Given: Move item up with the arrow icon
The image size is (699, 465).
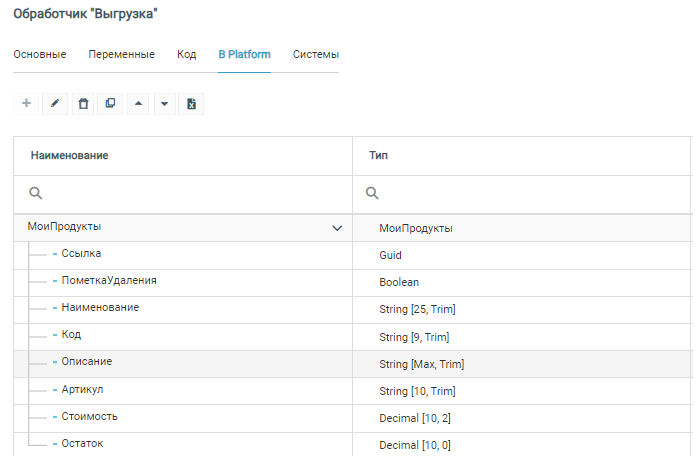Looking at the screenshot, I should 138,103.
